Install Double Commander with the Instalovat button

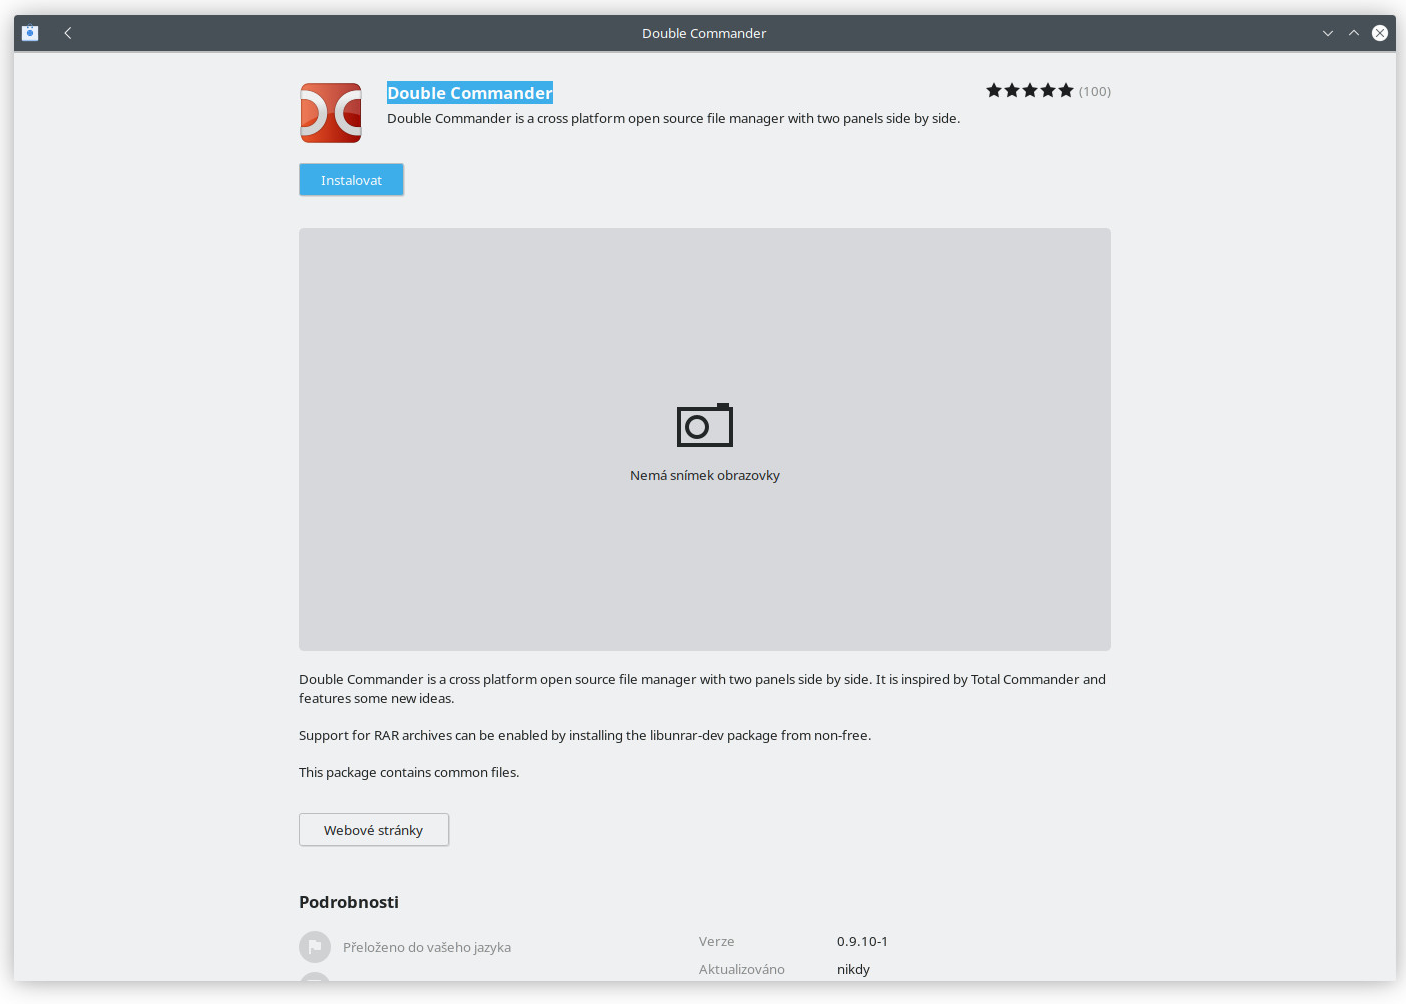(x=351, y=180)
